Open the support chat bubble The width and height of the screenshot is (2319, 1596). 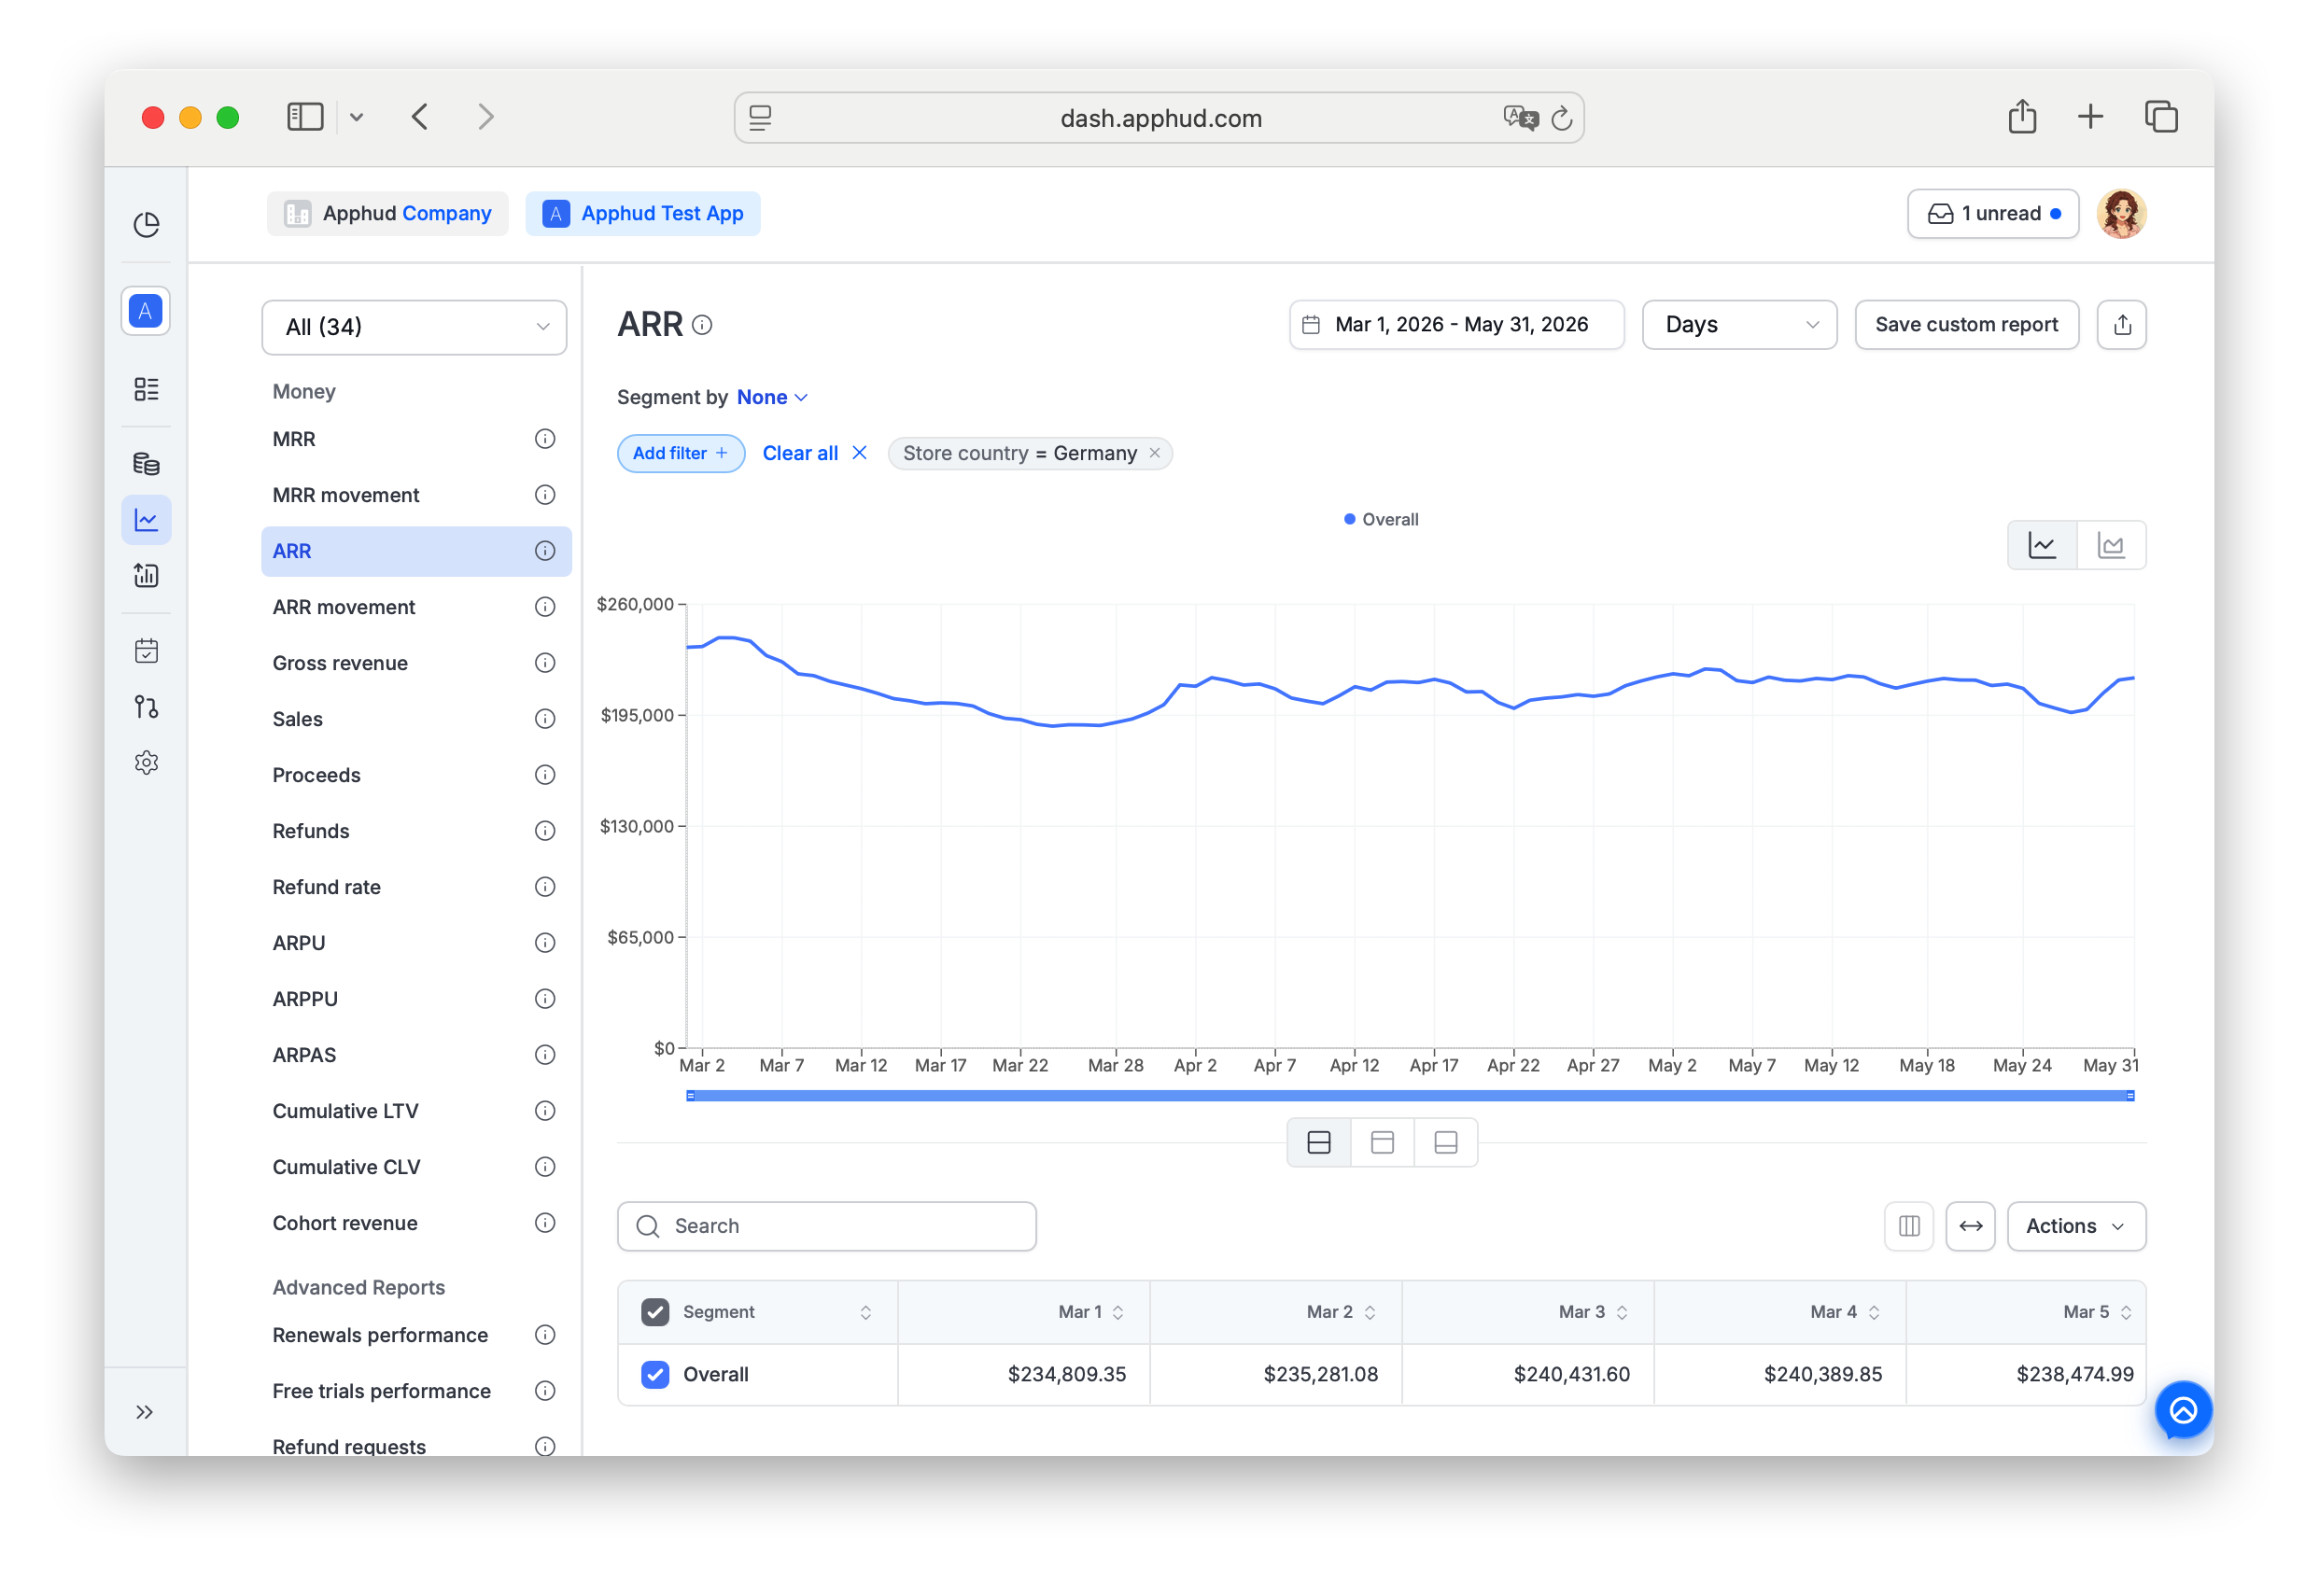pyautogui.click(x=2183, y=1410)
